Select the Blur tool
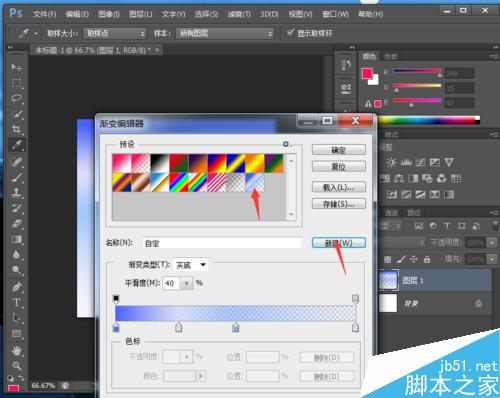The image size is (500, 398). pos(16,255)
